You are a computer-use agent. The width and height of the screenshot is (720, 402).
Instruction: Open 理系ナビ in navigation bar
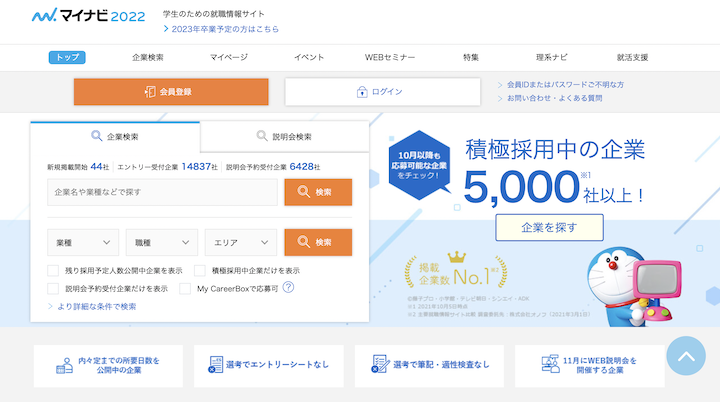pos(551,57)
